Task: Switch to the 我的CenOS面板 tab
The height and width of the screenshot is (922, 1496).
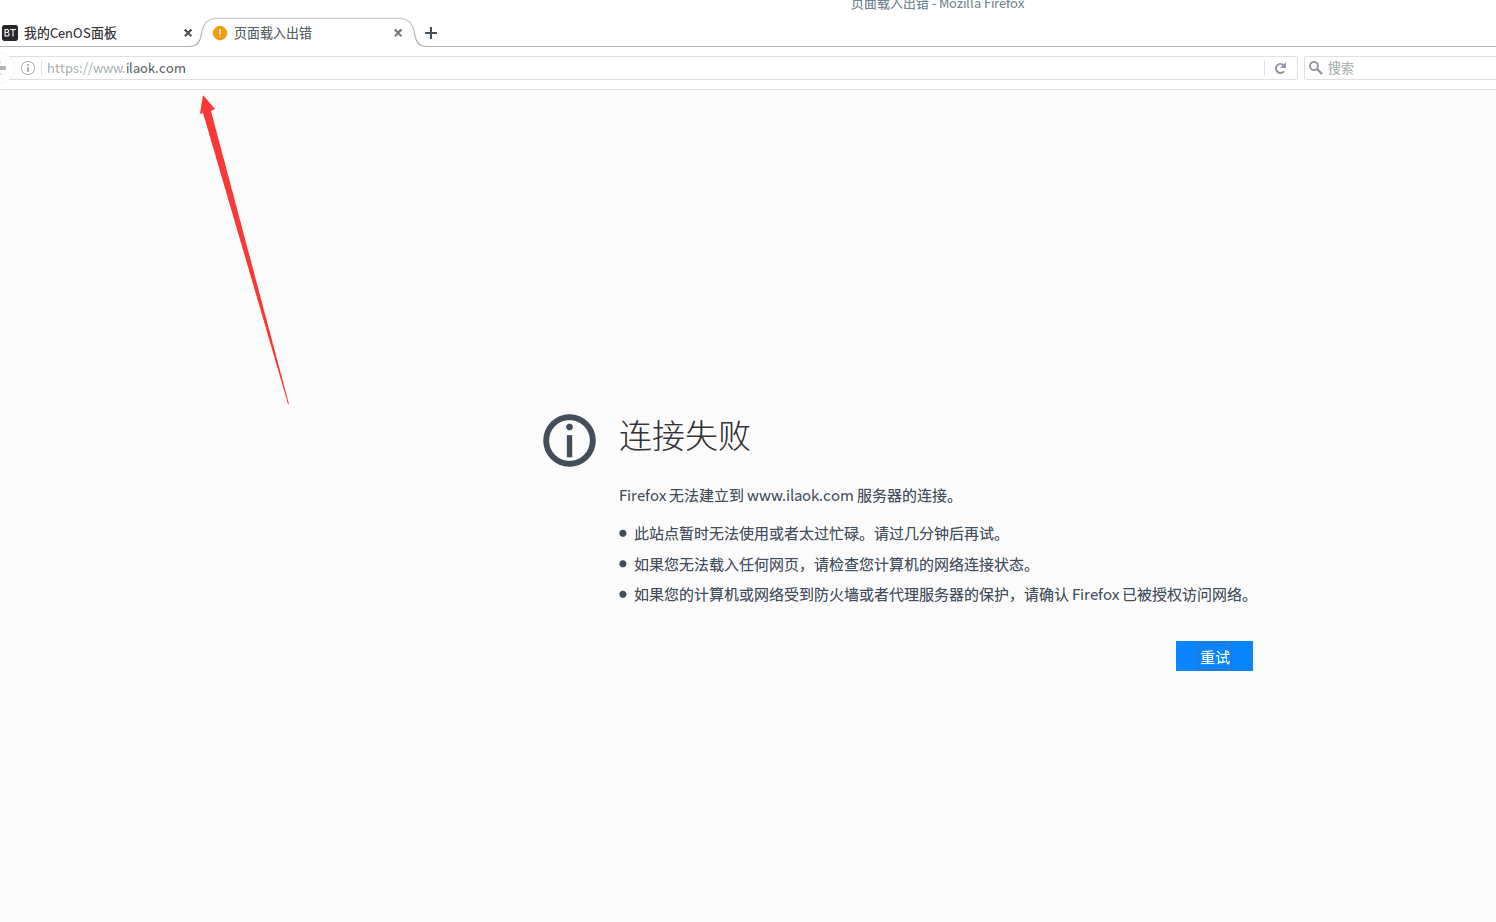Action: tap(98, 33)
